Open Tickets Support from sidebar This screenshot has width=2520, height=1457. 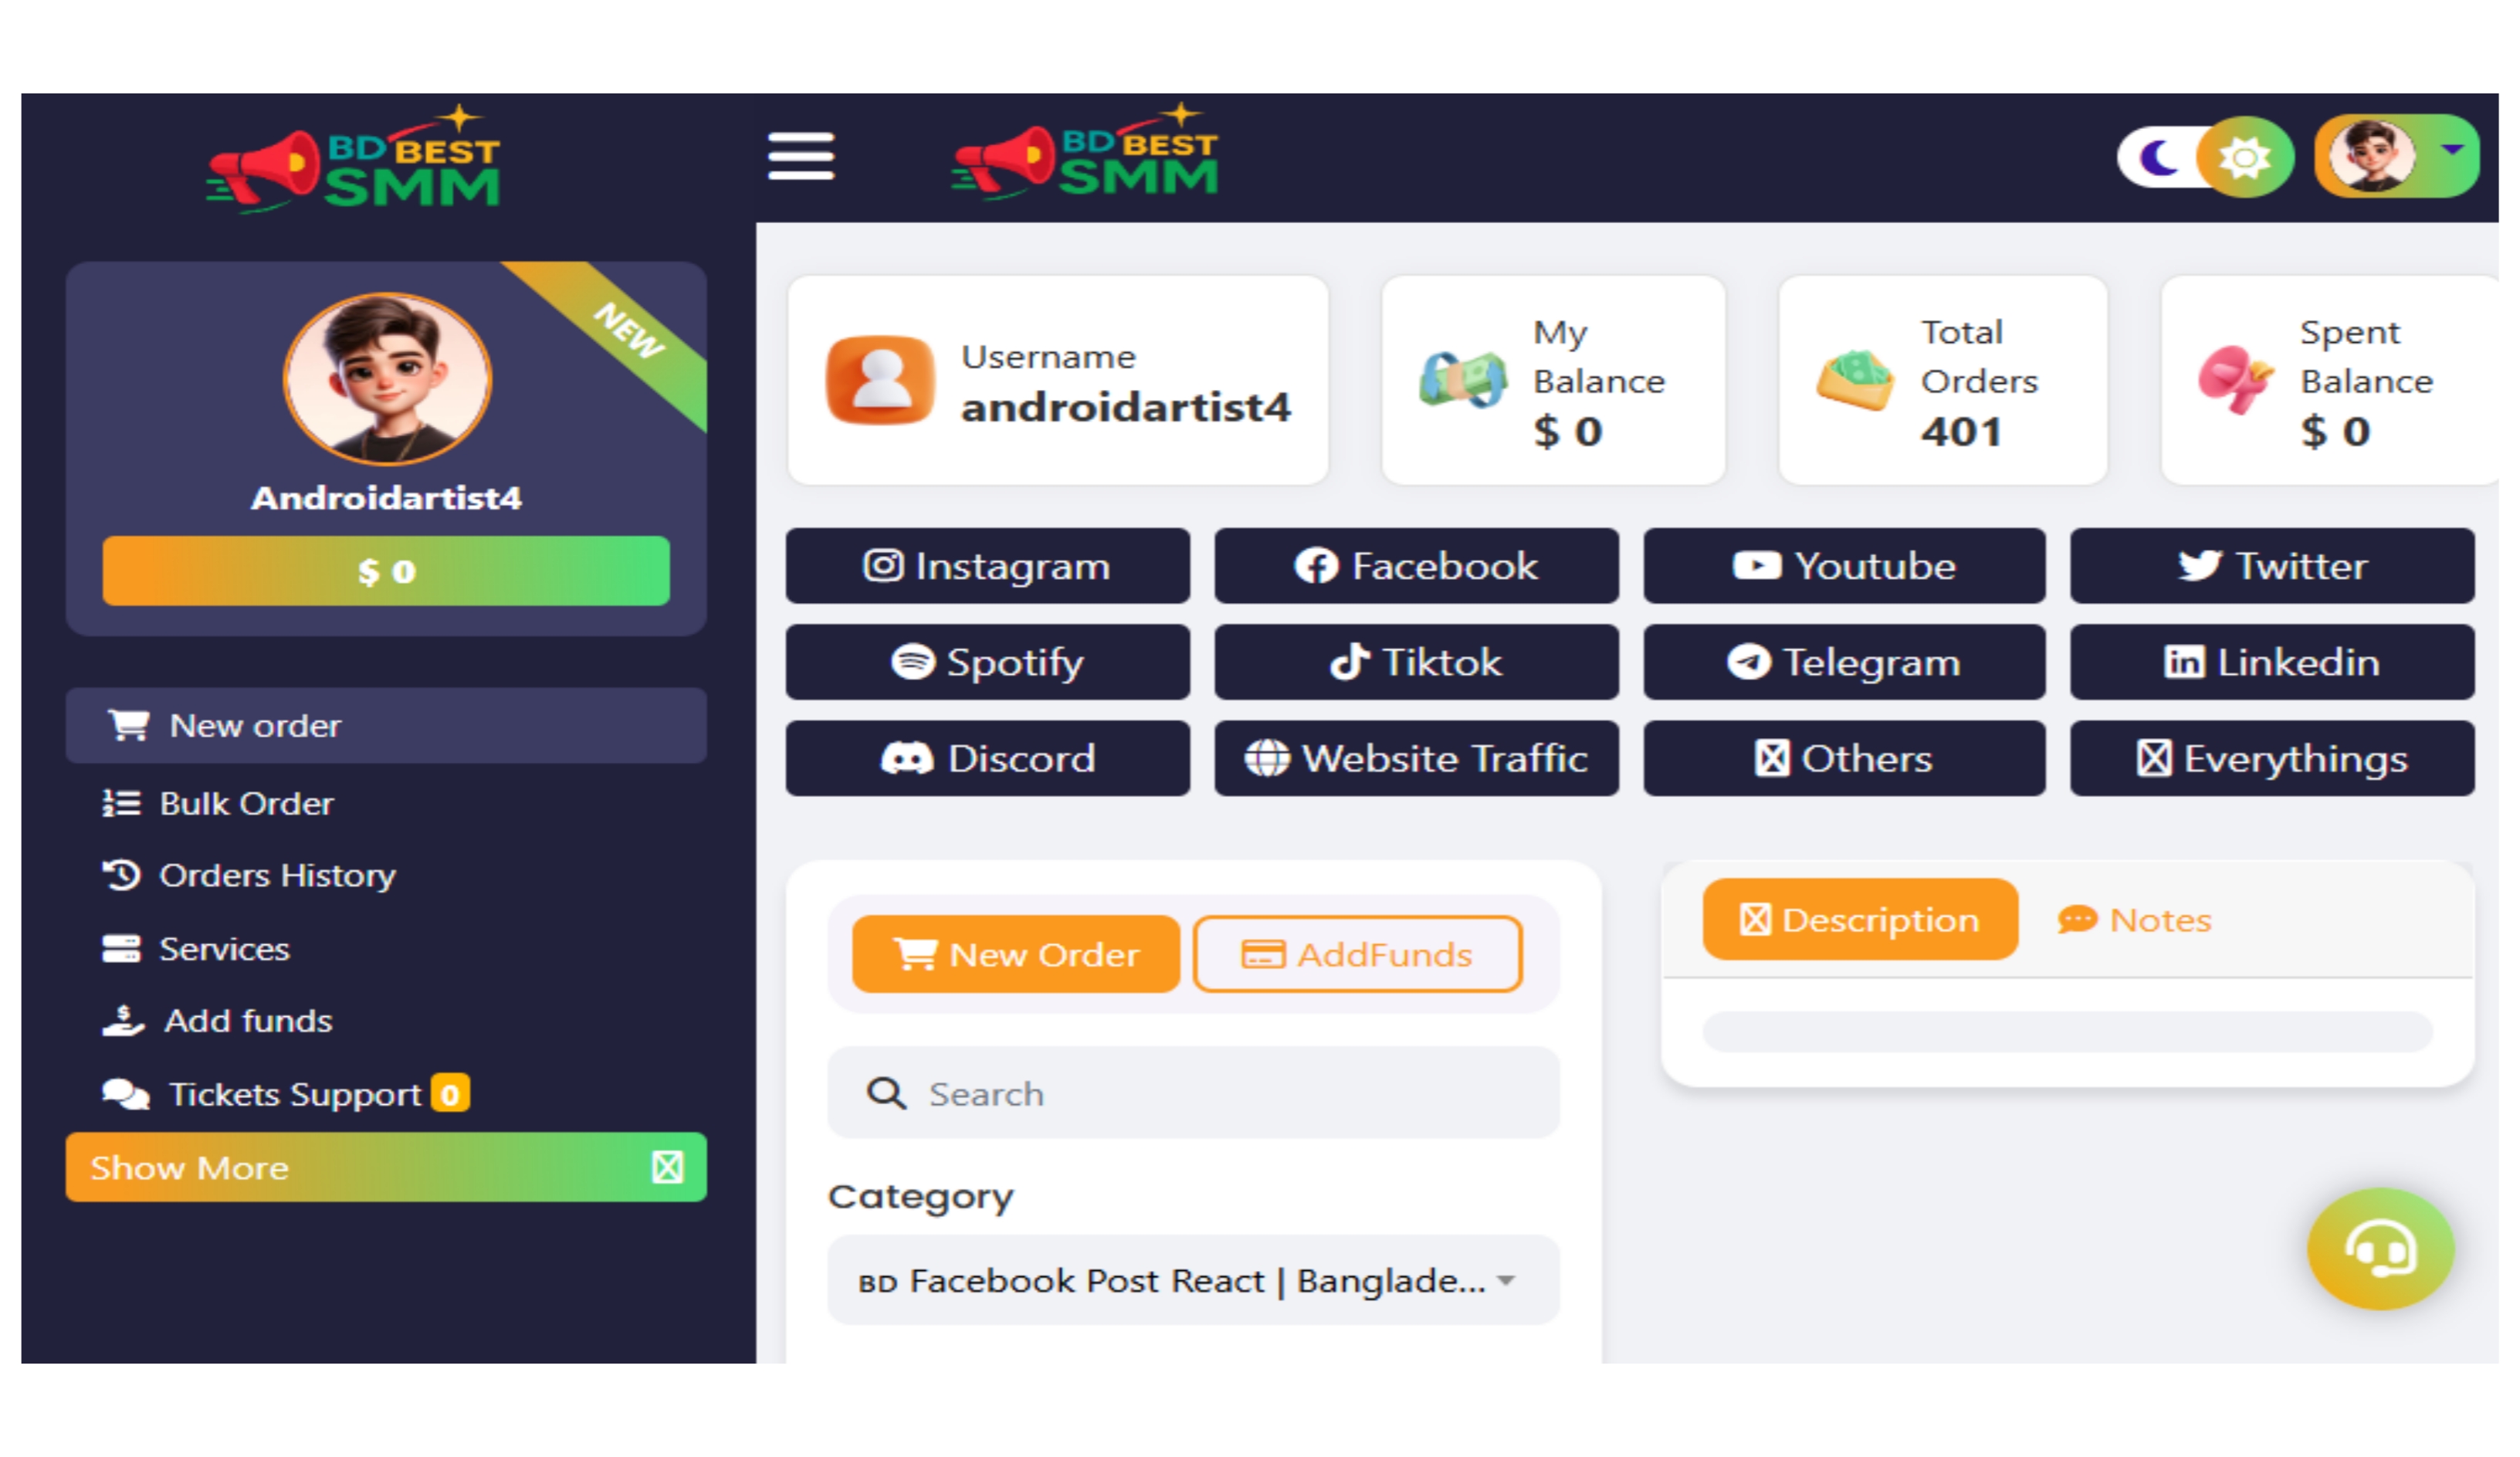(294, 1094)
